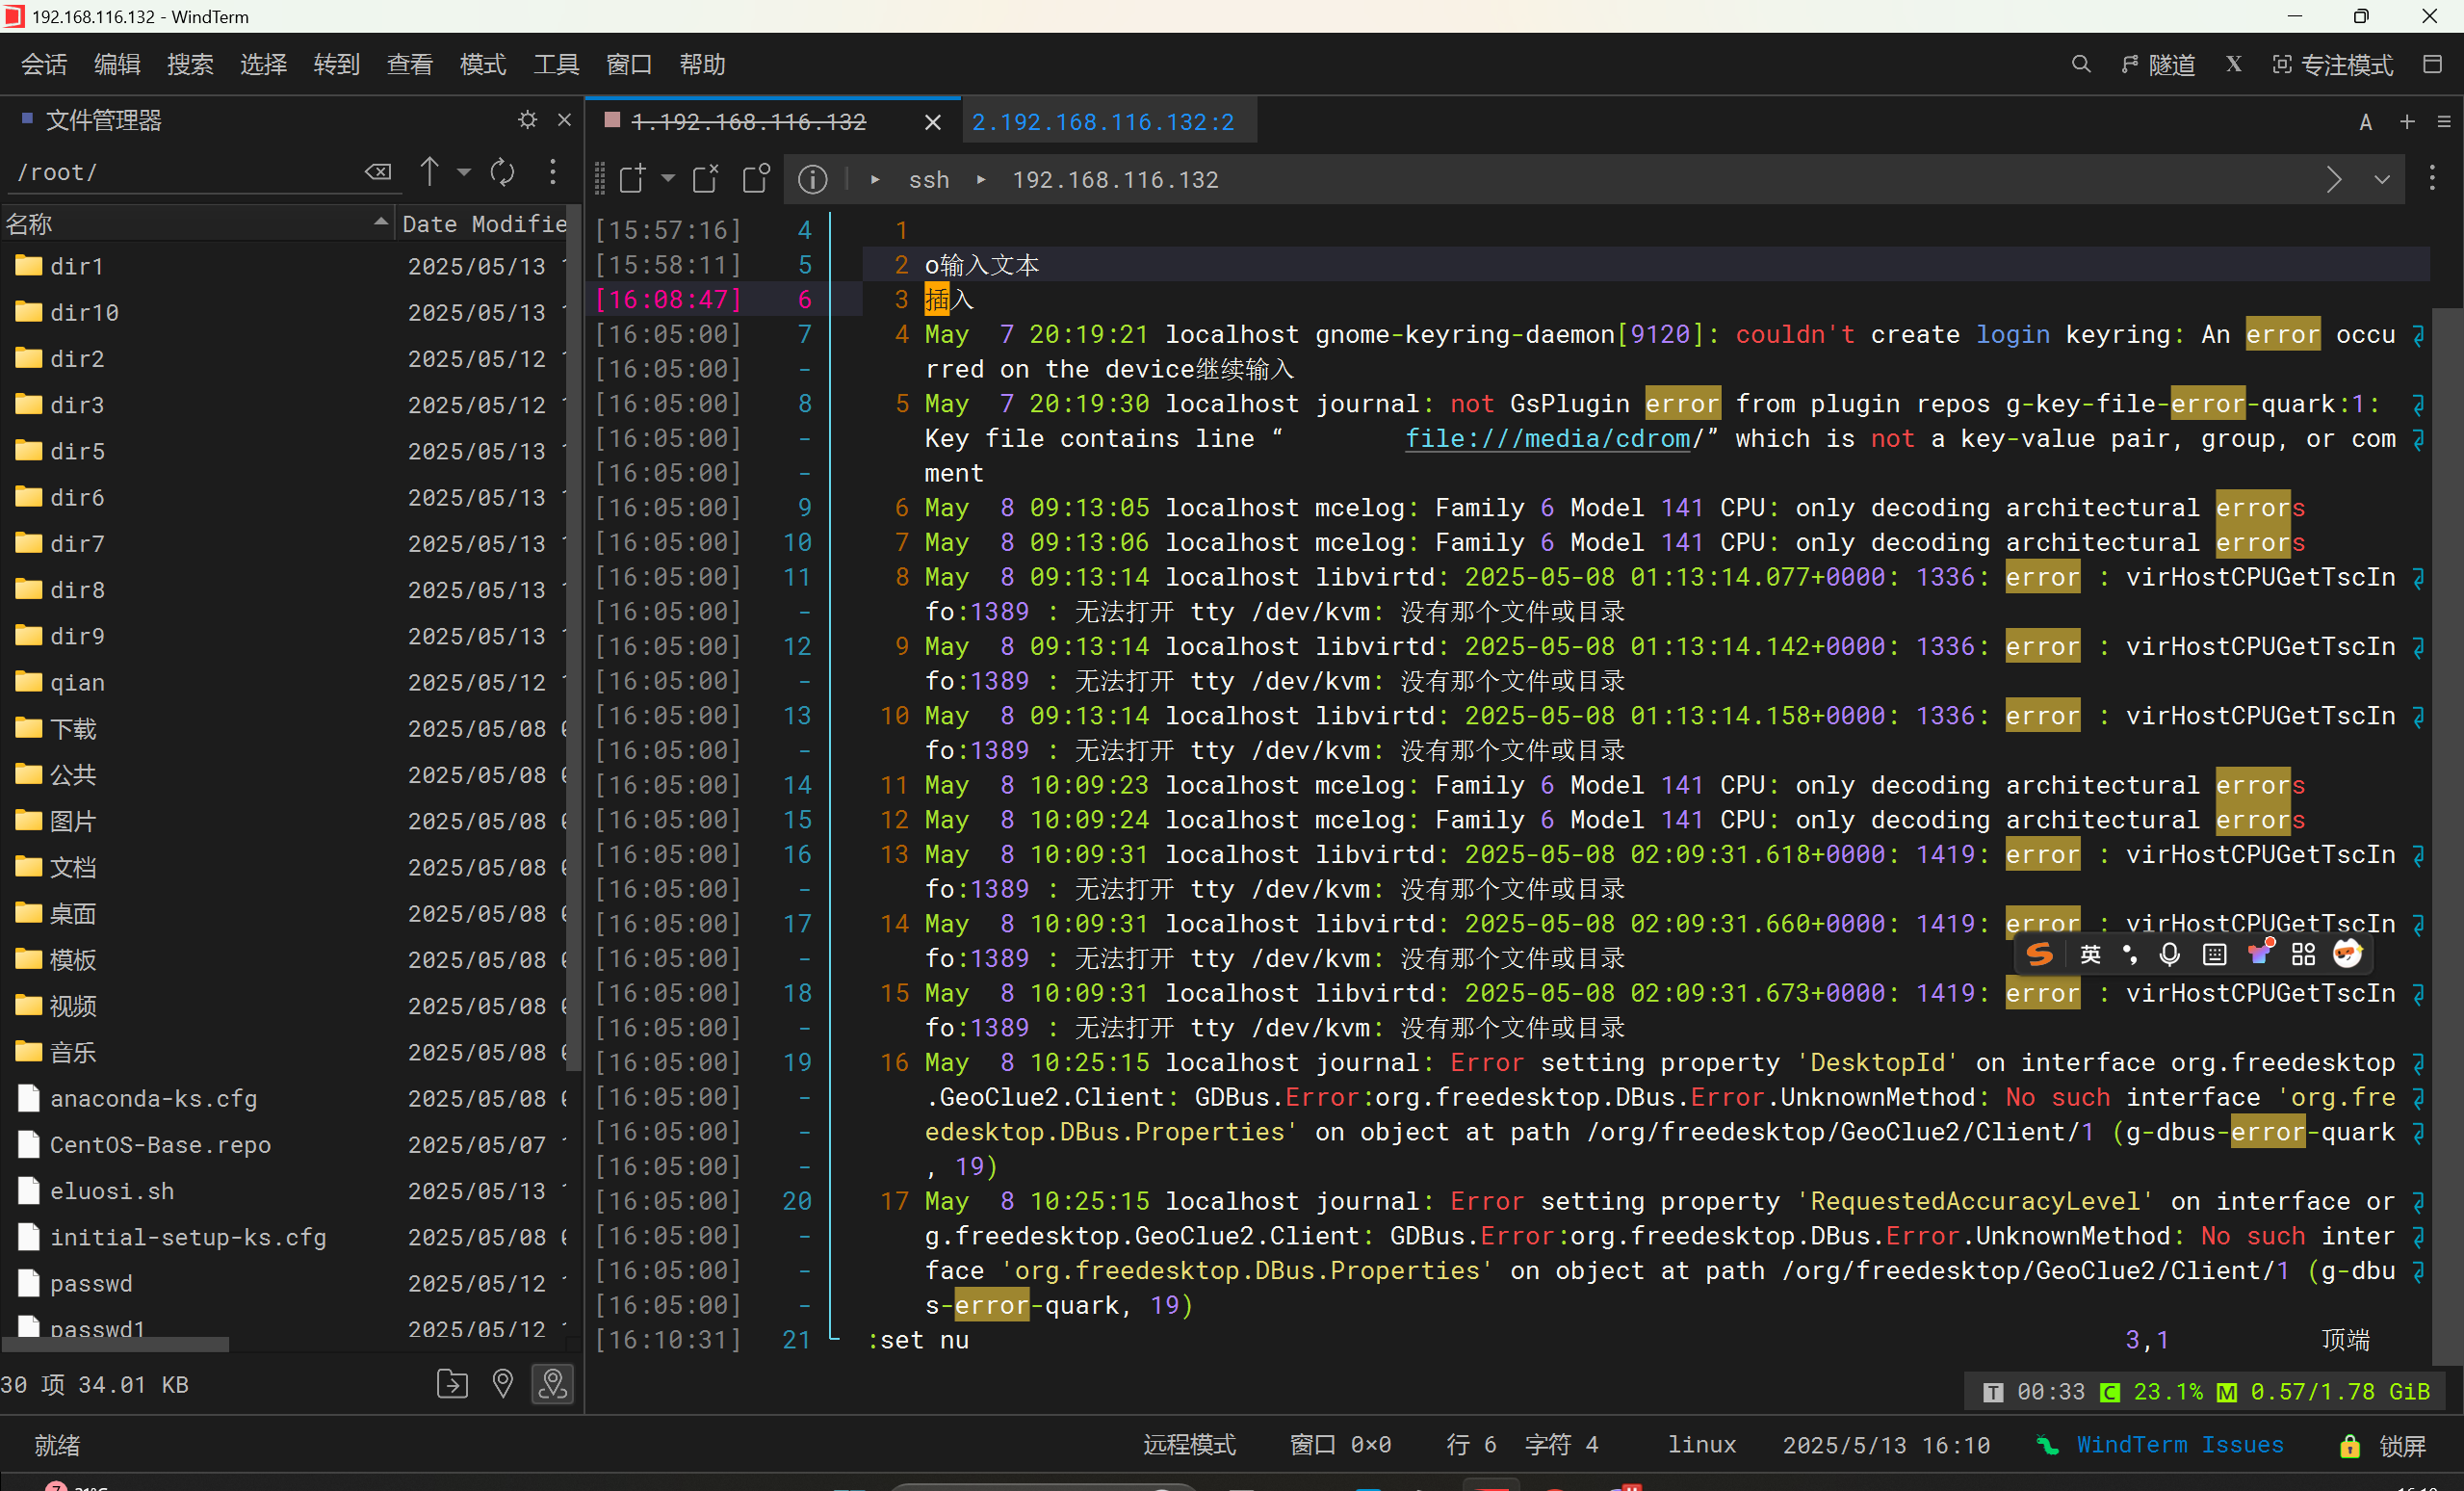Go up one directory level
Image resolution: width=2464 pixels, height=1491 pixels.
[429, 172]
